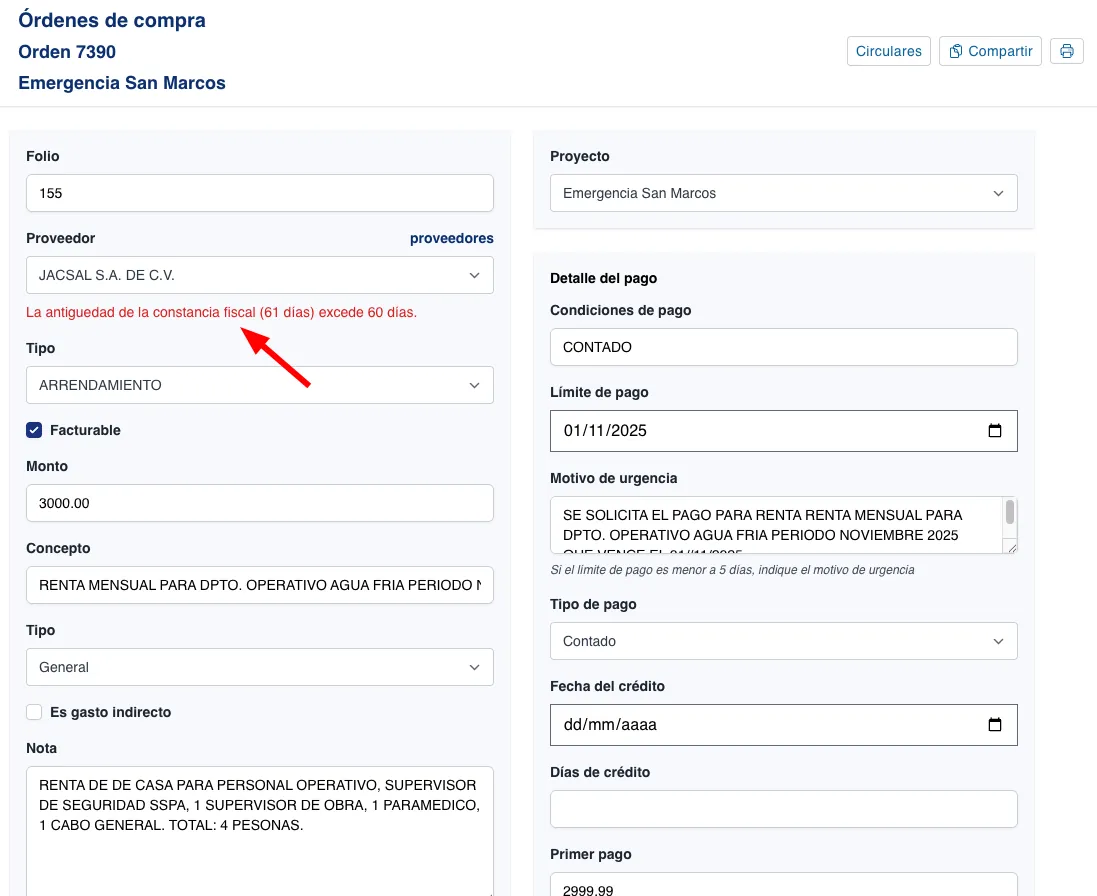1097x896 pixels.
Task: Open calendar picker for Límite de pago
Action: pyautogui.click(x=994, y=431)
